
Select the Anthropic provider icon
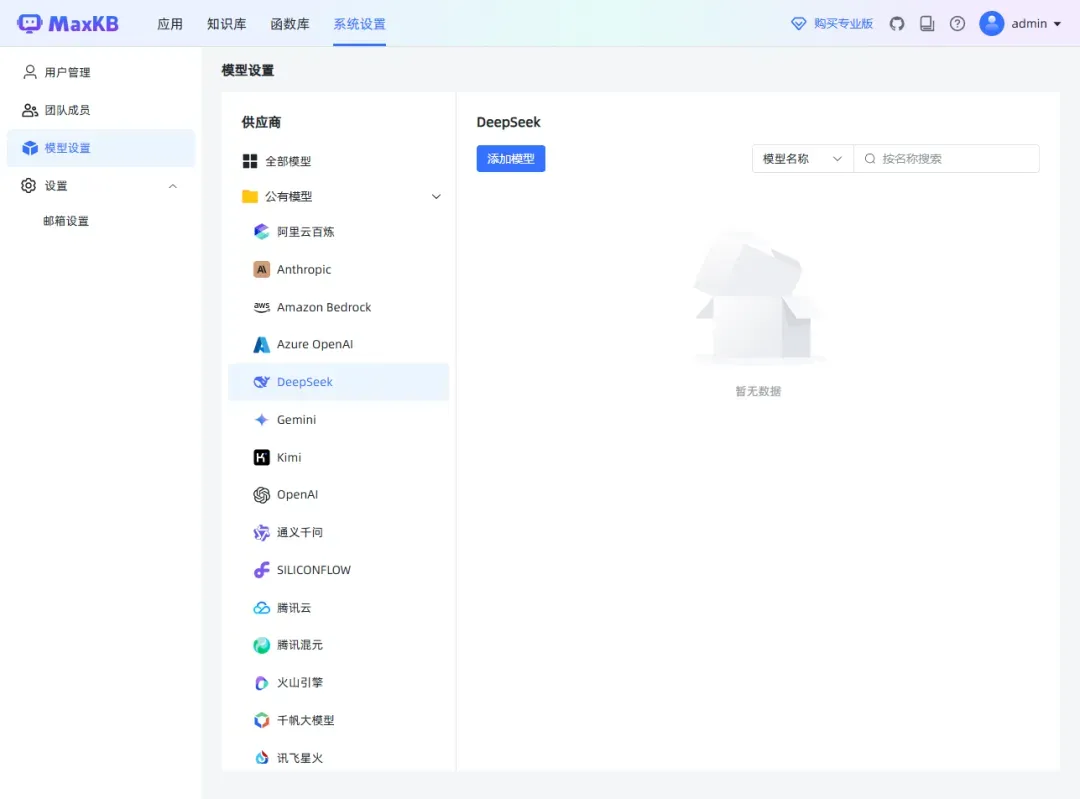click(262, 270)
